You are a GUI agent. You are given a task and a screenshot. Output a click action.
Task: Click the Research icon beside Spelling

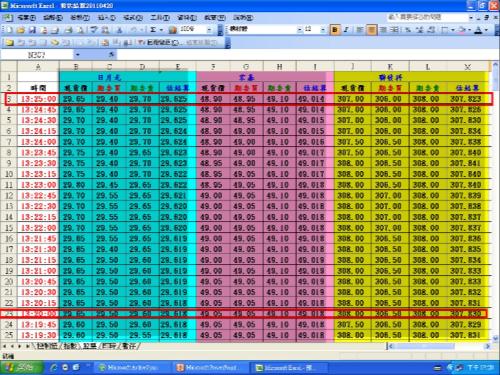point(105,30)
